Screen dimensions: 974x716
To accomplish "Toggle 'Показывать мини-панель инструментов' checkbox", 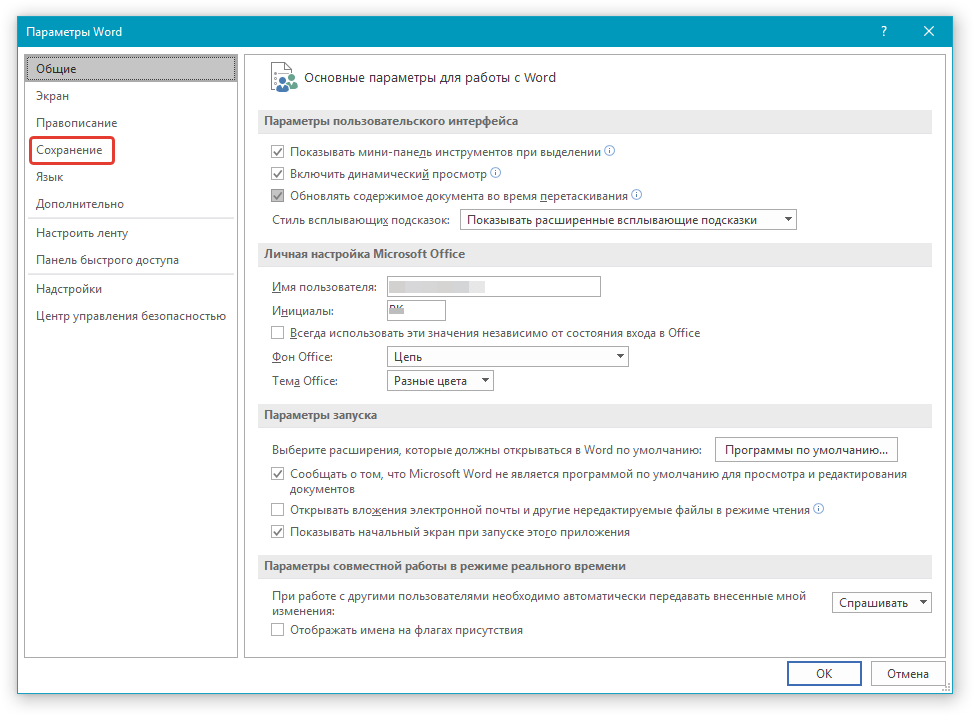I will point(278,153).
